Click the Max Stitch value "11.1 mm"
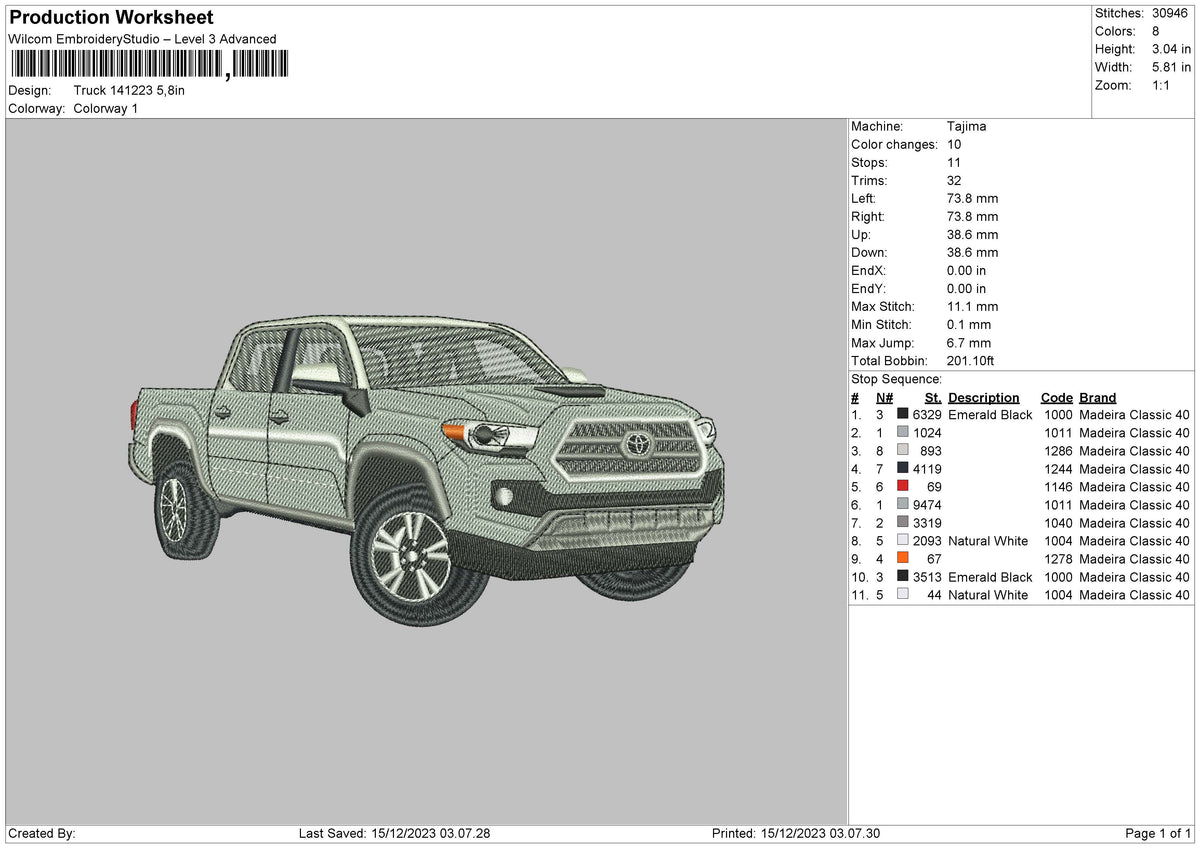Image resolution: width=1200 pixels, height=848 pixels. click(972, 307)
